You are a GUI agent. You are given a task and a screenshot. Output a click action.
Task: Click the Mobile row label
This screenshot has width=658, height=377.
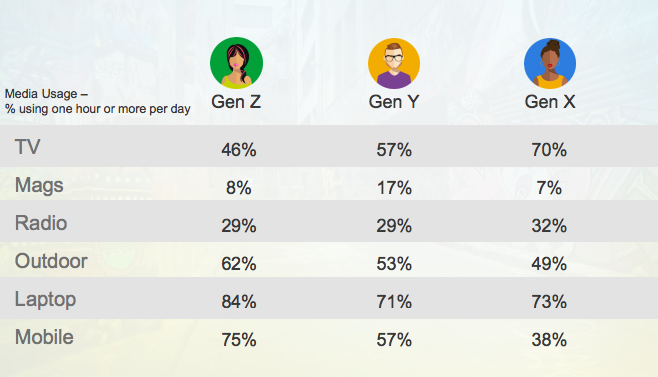coord(44,337)
